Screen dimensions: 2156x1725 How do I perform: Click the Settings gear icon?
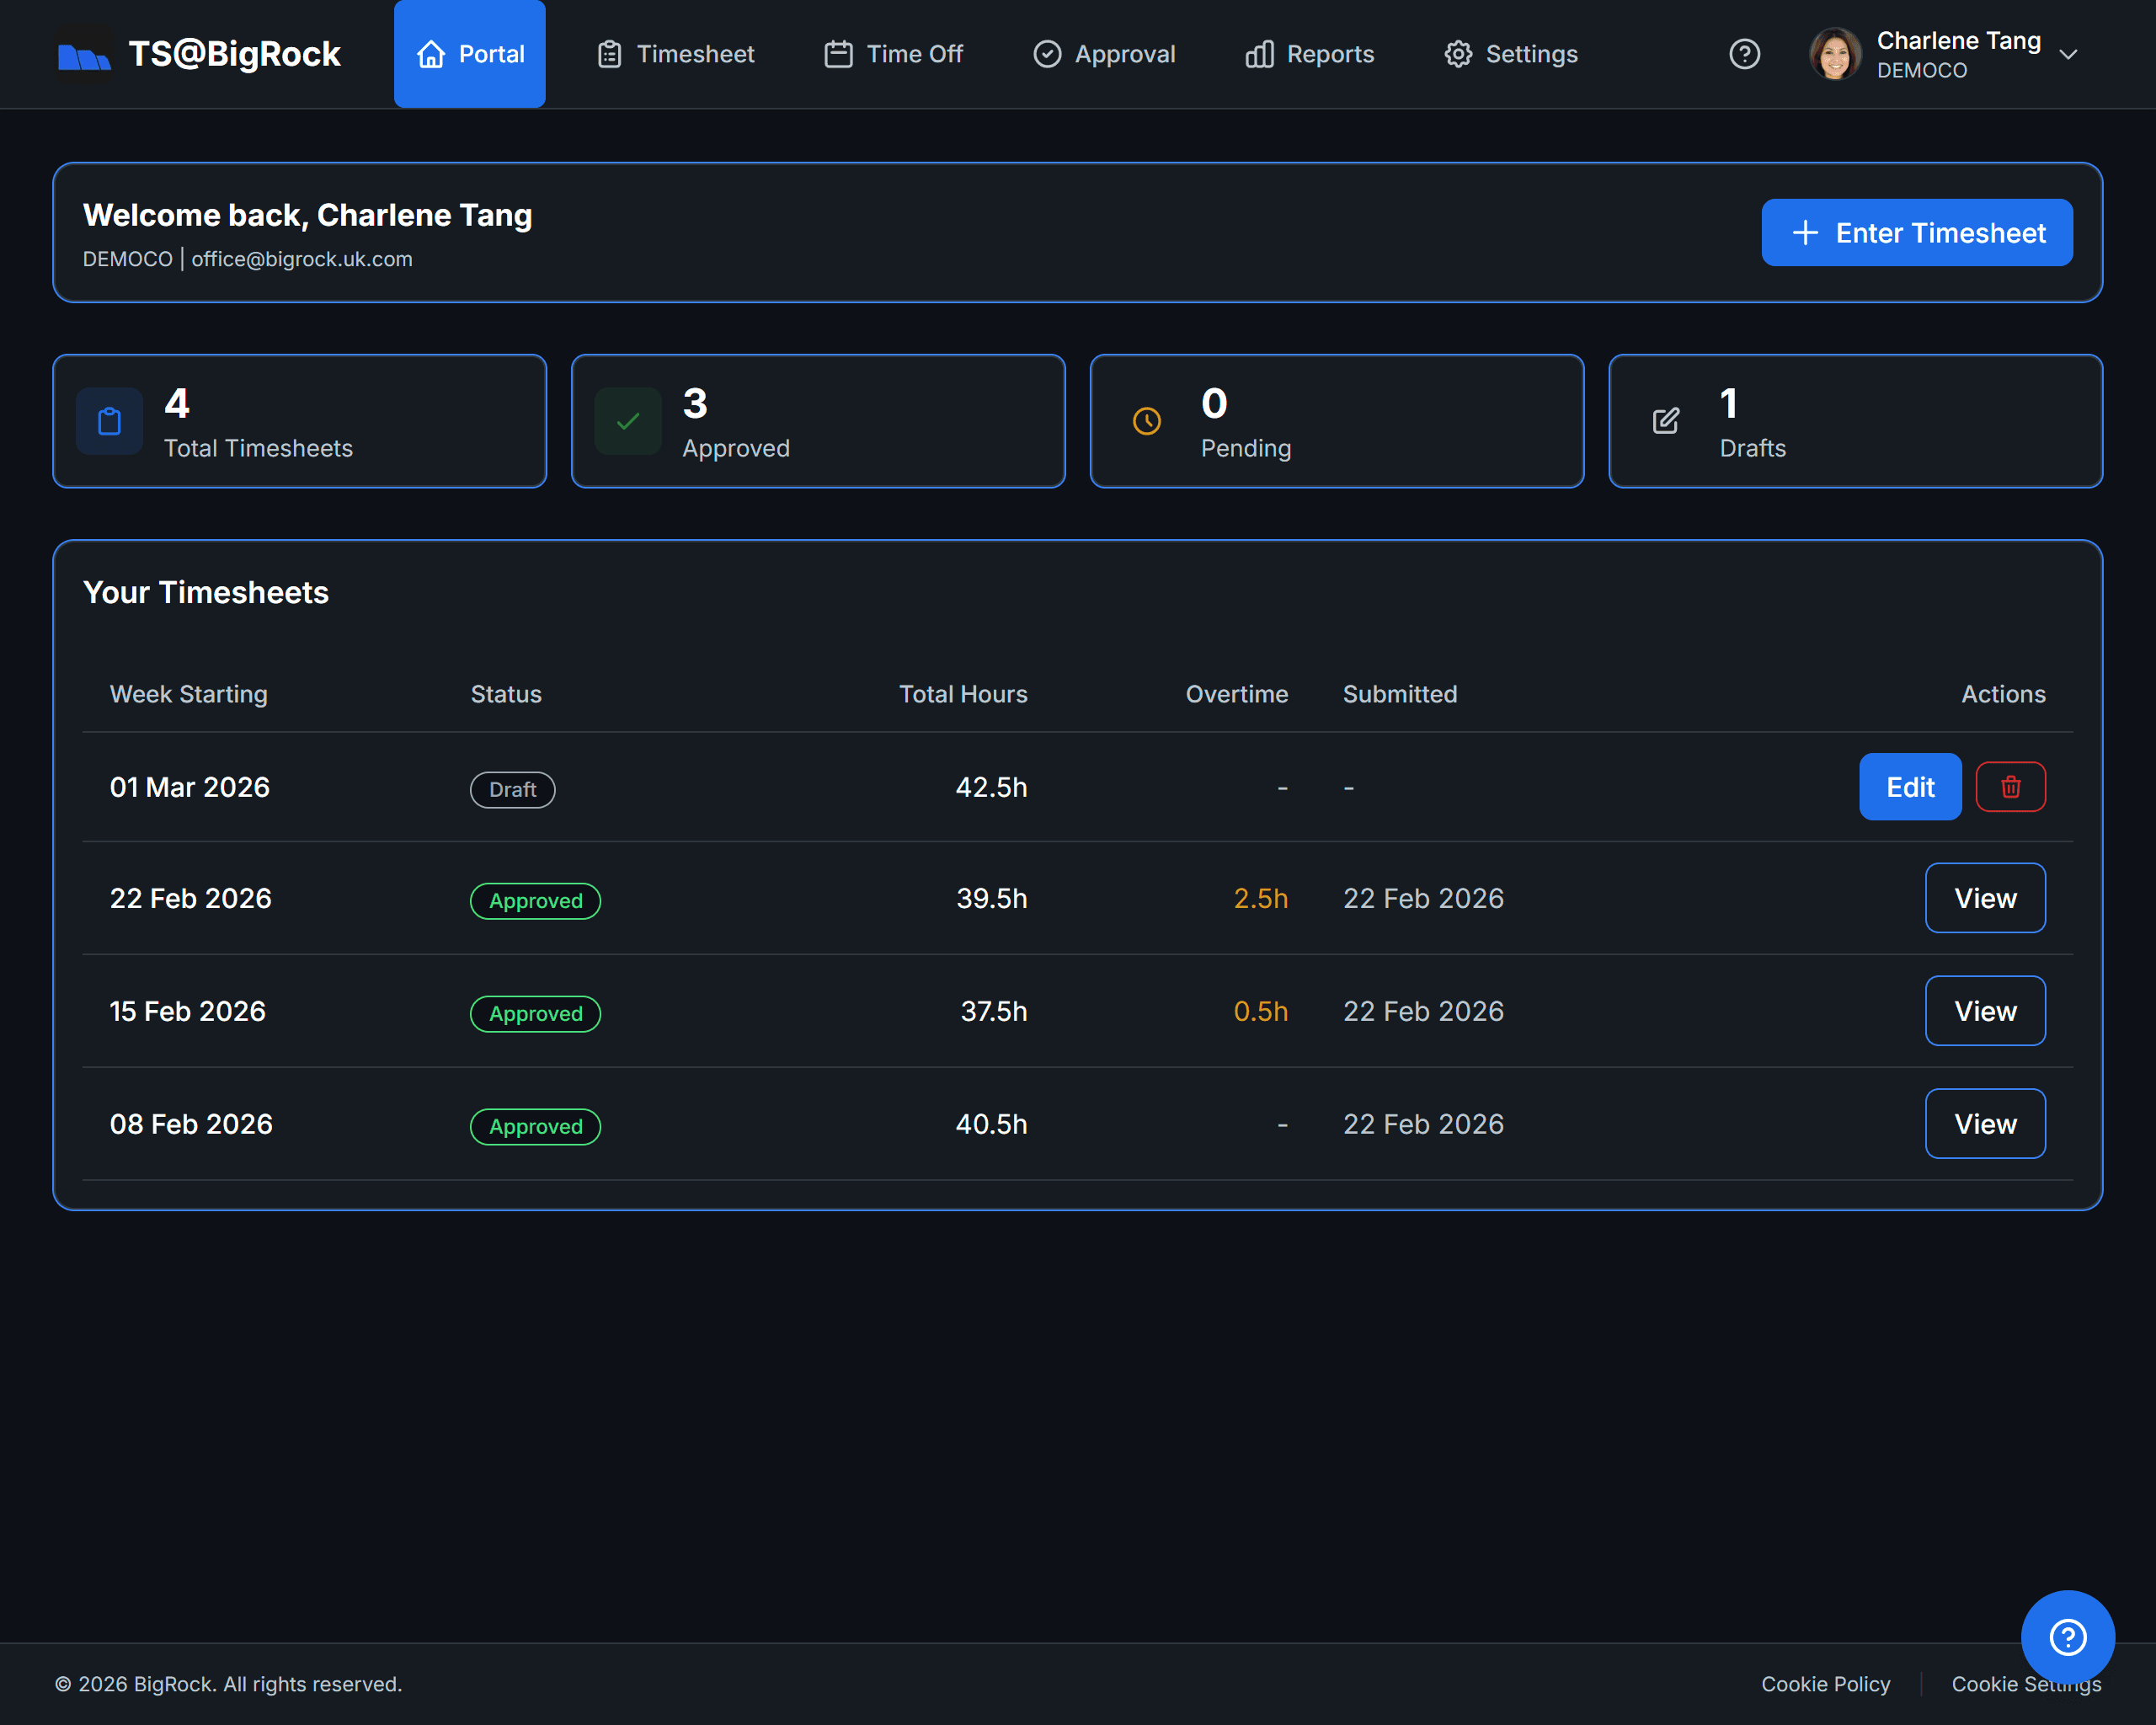1458,54
